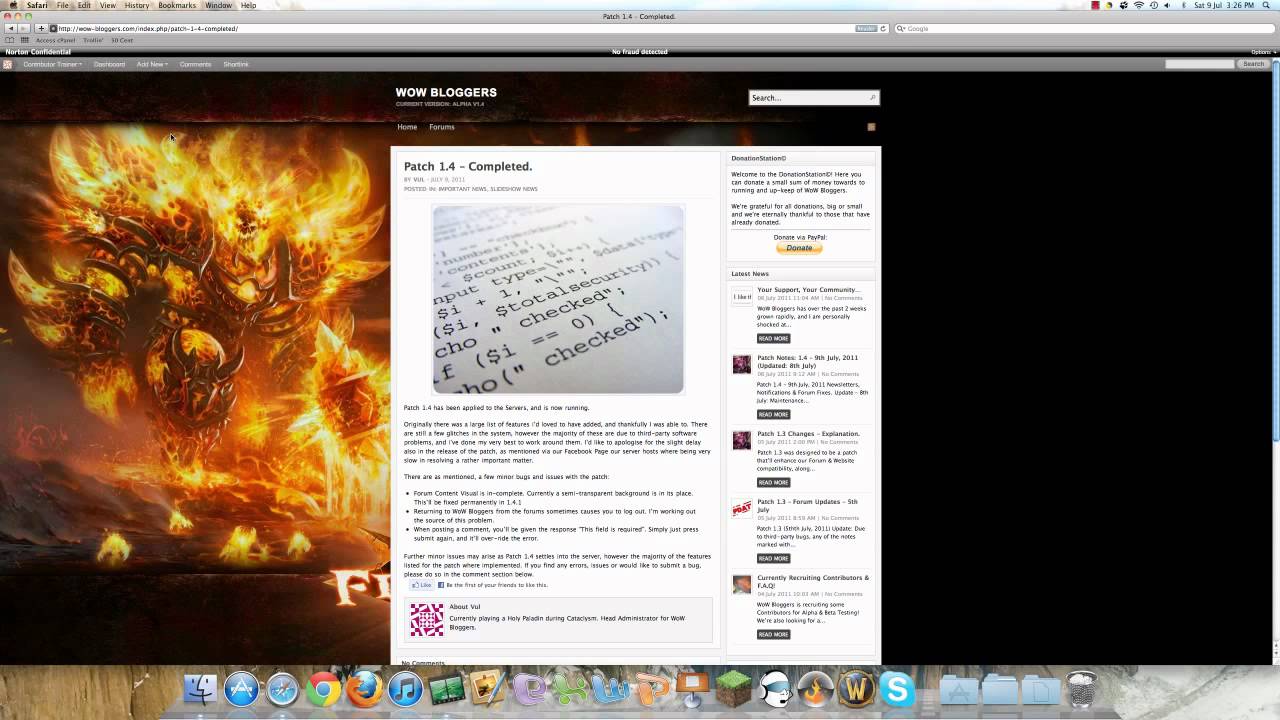Click the date and time in menu bar
The width and height of the screenshot is (1280, 720).
[1224, 5]
